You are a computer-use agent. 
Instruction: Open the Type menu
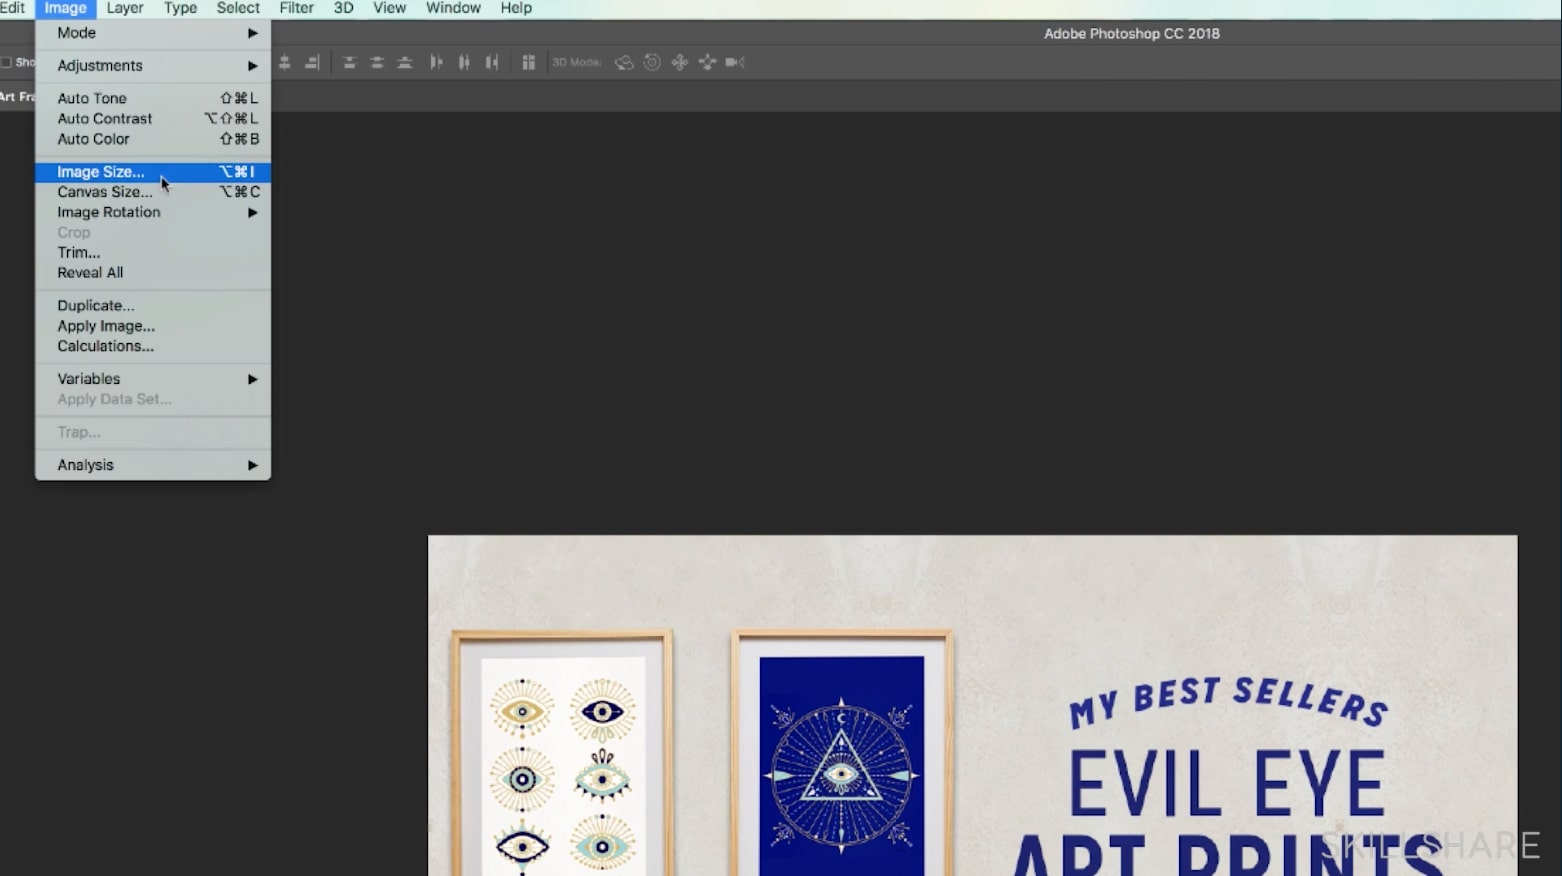pyautogui.click(x=180, y=8)
